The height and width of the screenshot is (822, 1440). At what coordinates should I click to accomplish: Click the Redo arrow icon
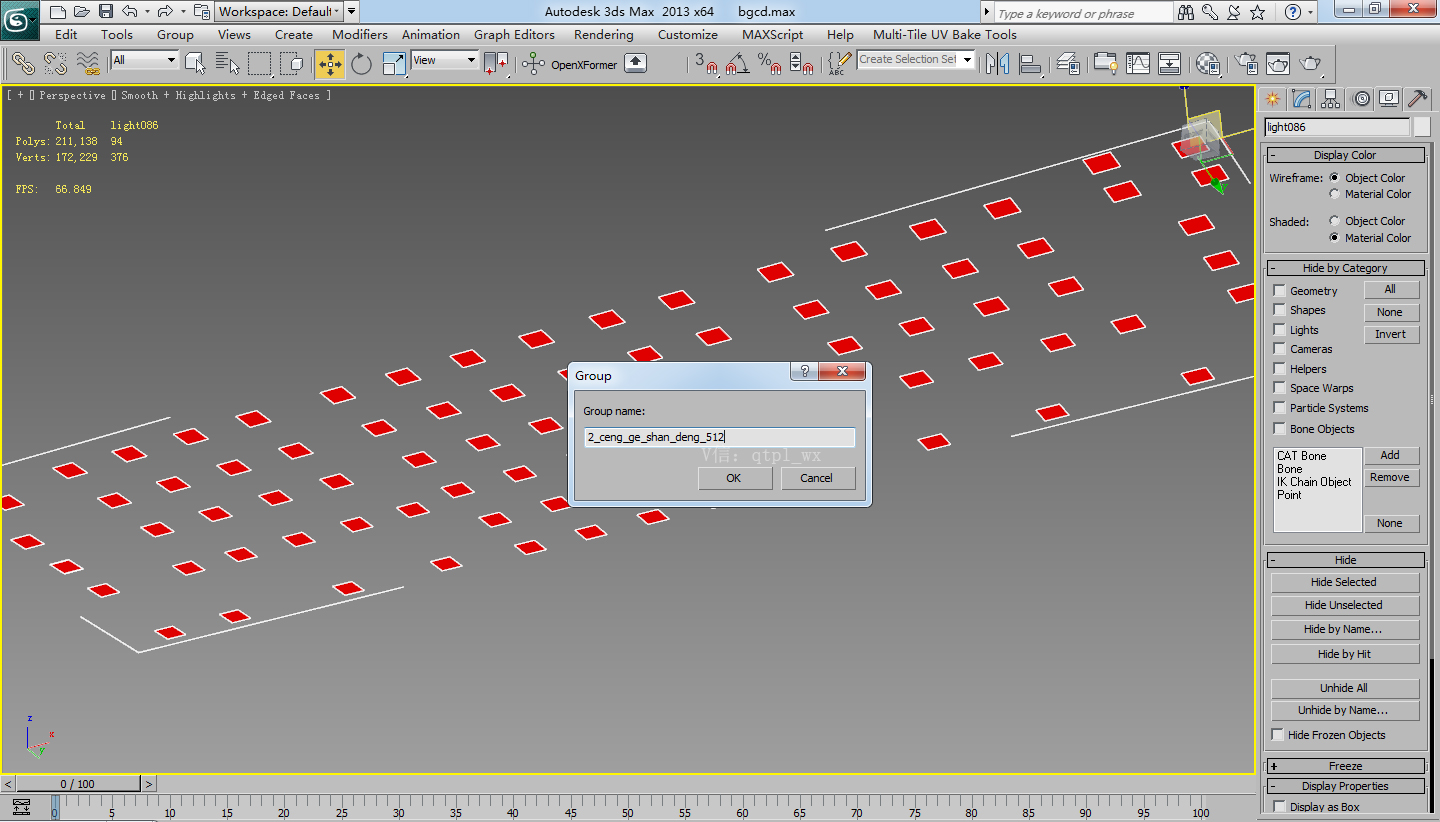pyautogui.click(x=165, y=12)
